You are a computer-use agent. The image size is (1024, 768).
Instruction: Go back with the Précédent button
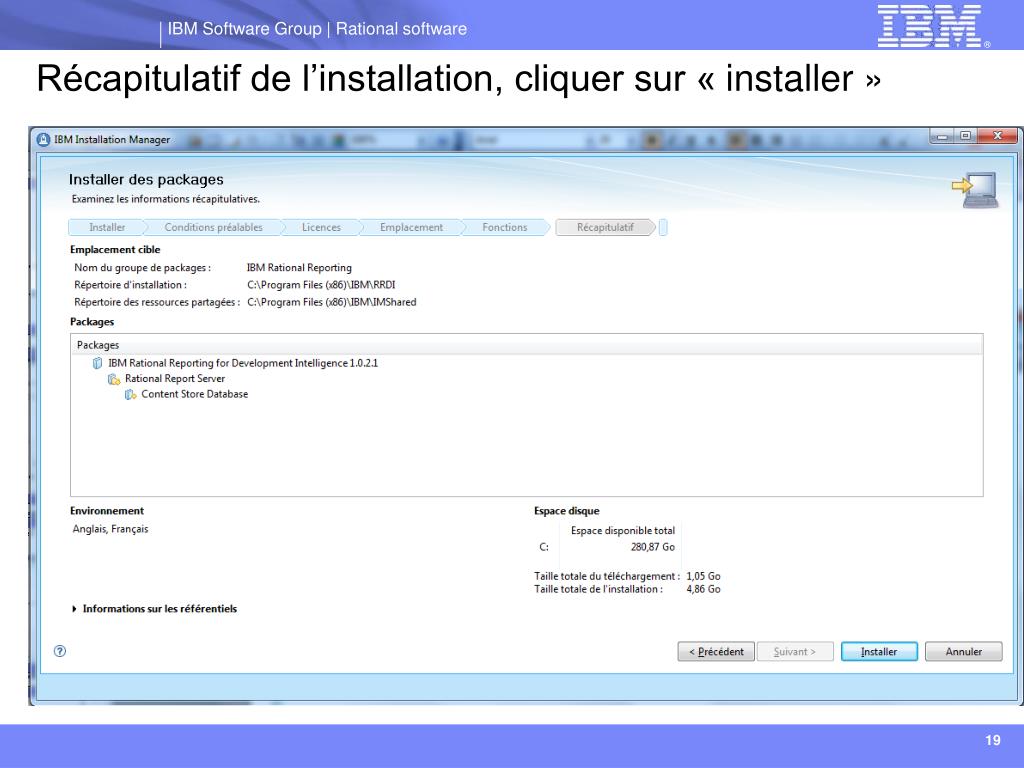point(716,651)
